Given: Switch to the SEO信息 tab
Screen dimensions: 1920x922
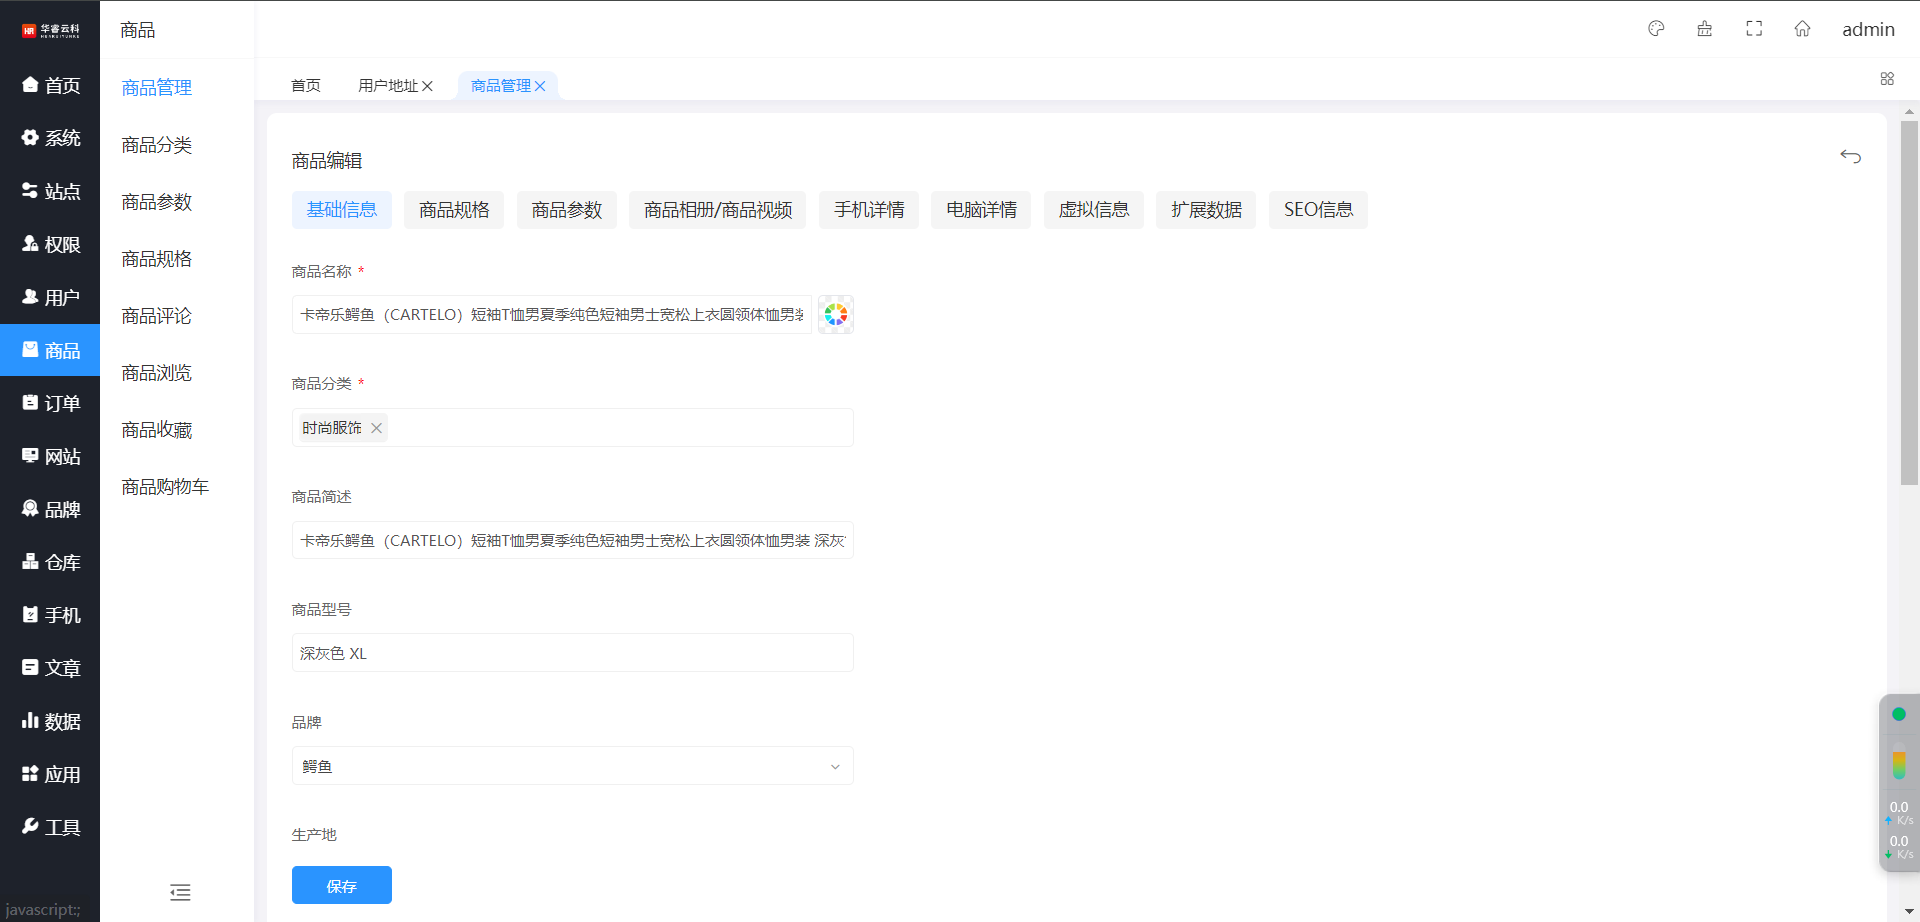Looking at the screenshot, I should [1317, 210].
